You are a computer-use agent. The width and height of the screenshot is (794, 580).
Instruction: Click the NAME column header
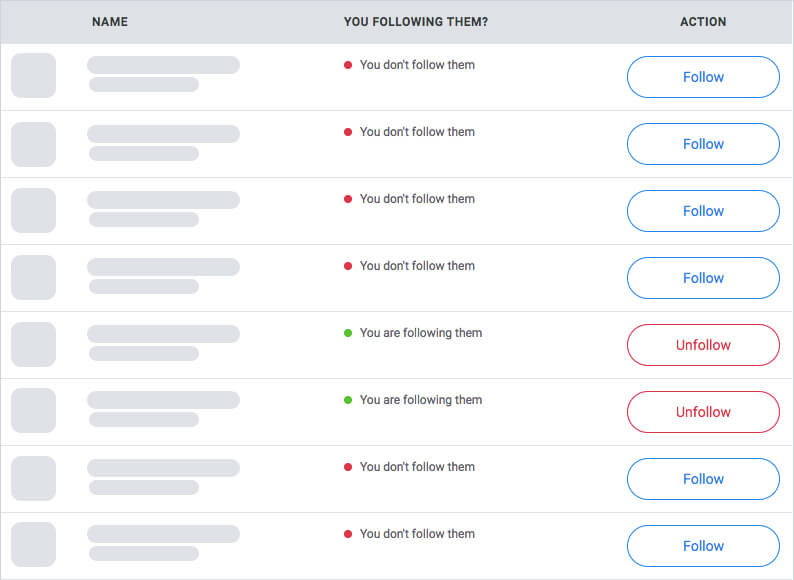click(x=110, y=22)
